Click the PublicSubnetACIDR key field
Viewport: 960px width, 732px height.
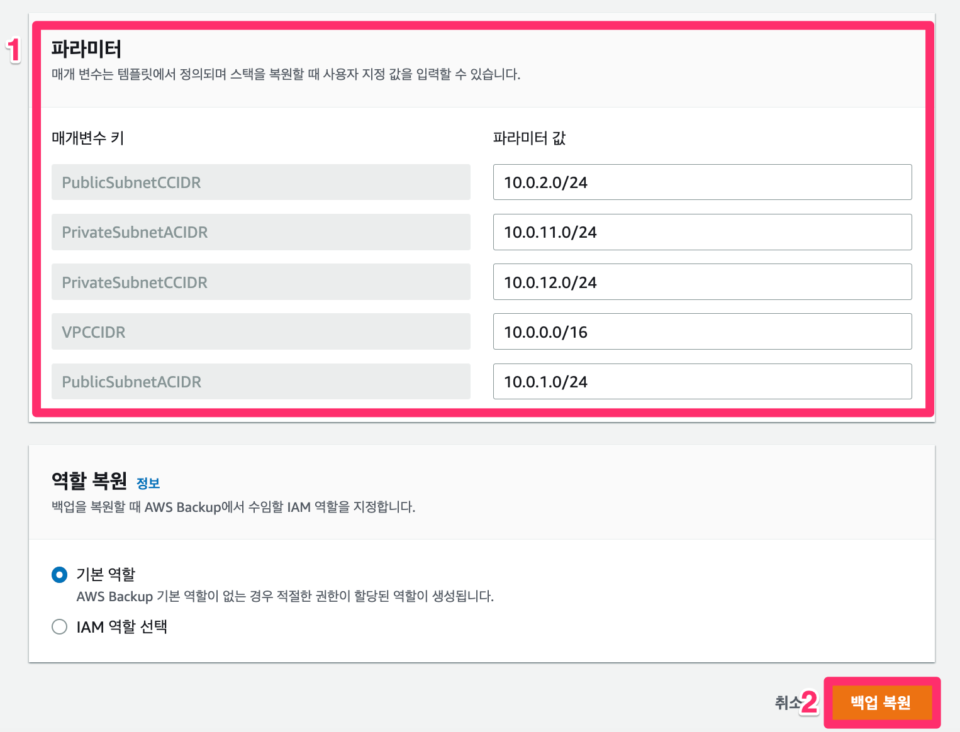tap(261, 381)
